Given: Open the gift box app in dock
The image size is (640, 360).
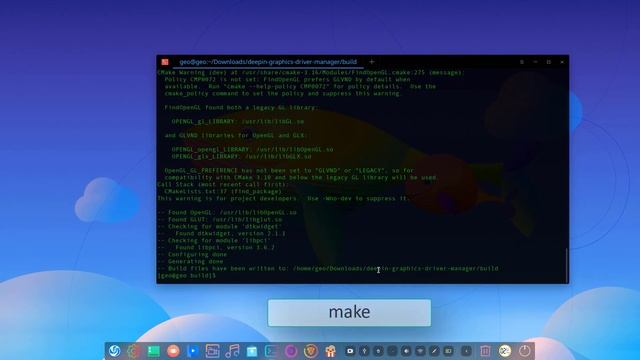Looking at the screenshot, I should pos(330,351).
